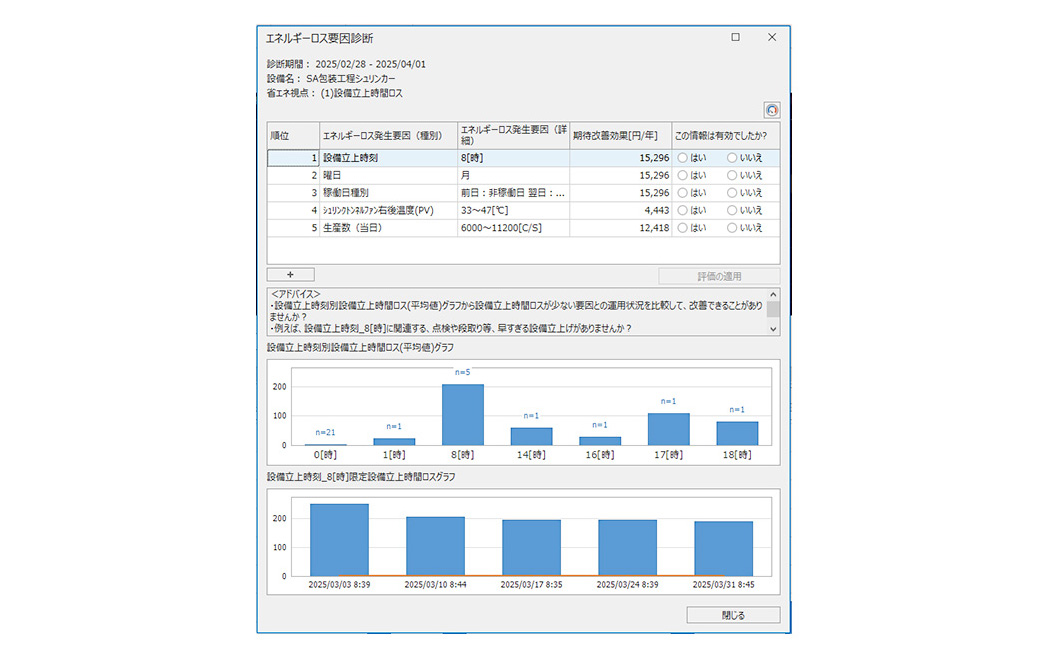1048x658 pixels.
Task: Click the 2025/03/10 8:44 bar
Action: point(435,546)
